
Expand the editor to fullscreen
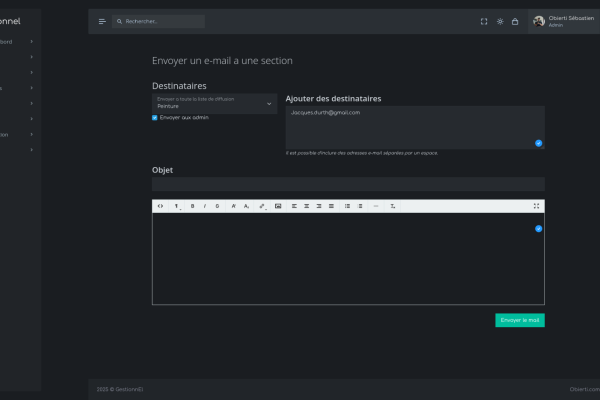537,206
